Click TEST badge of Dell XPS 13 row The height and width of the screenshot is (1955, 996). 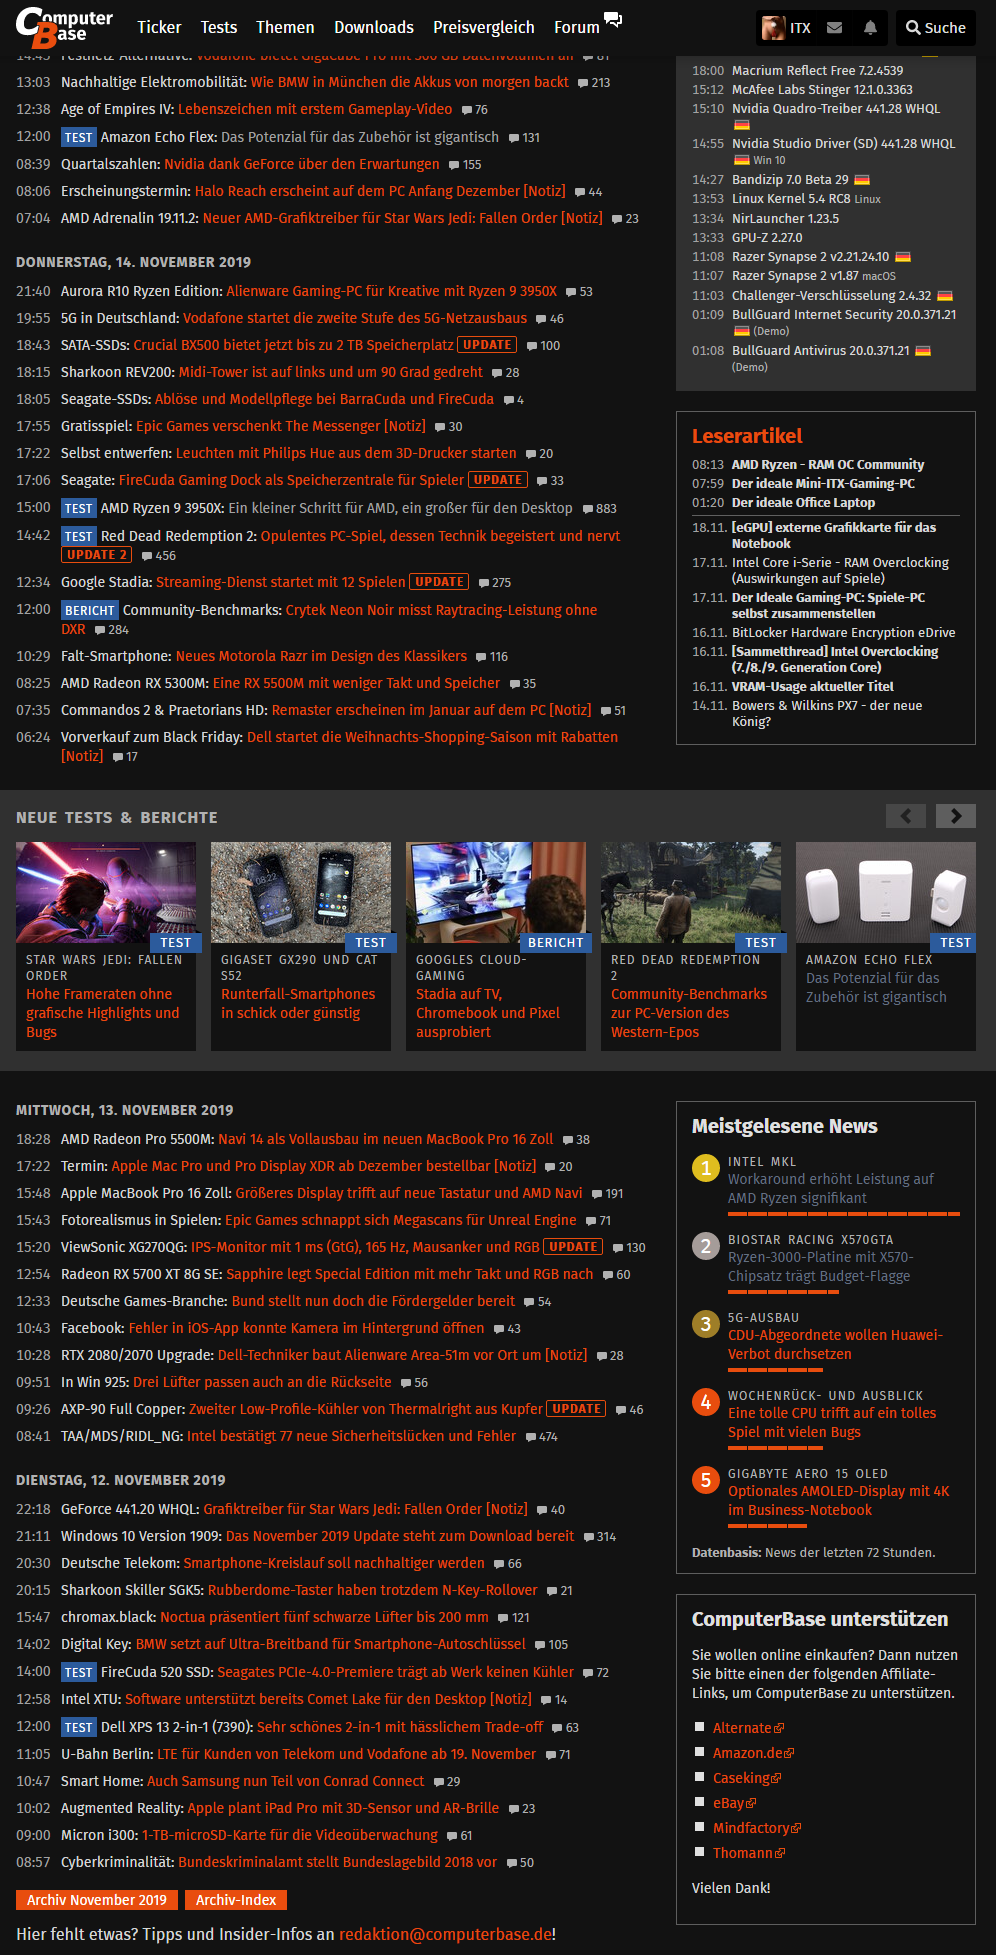click(x=78, y=1728)
